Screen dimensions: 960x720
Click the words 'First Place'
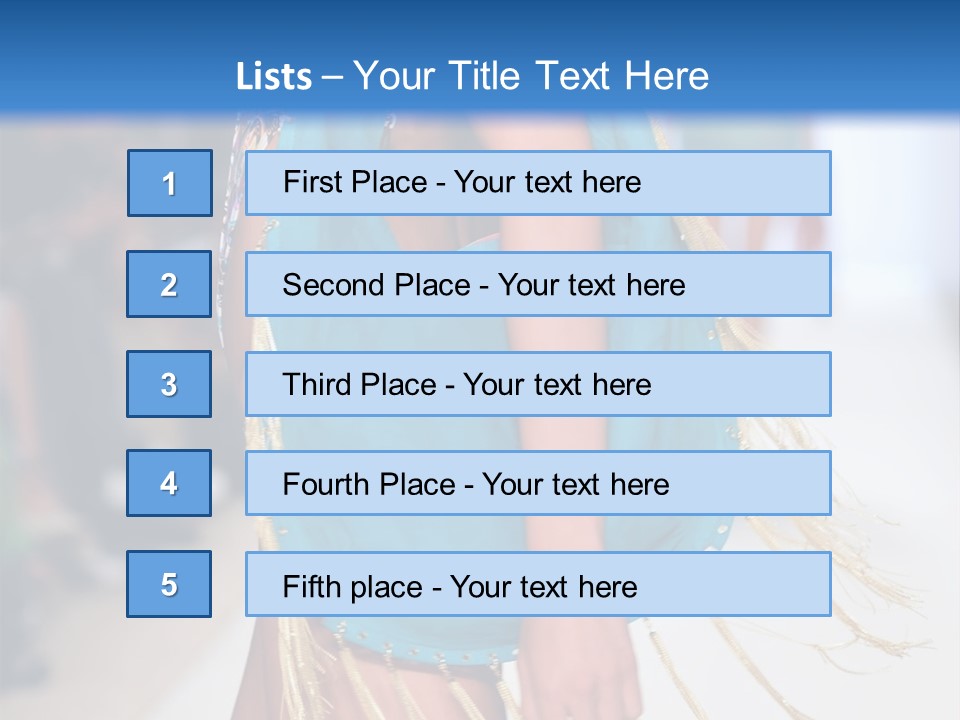coord(354,182)
